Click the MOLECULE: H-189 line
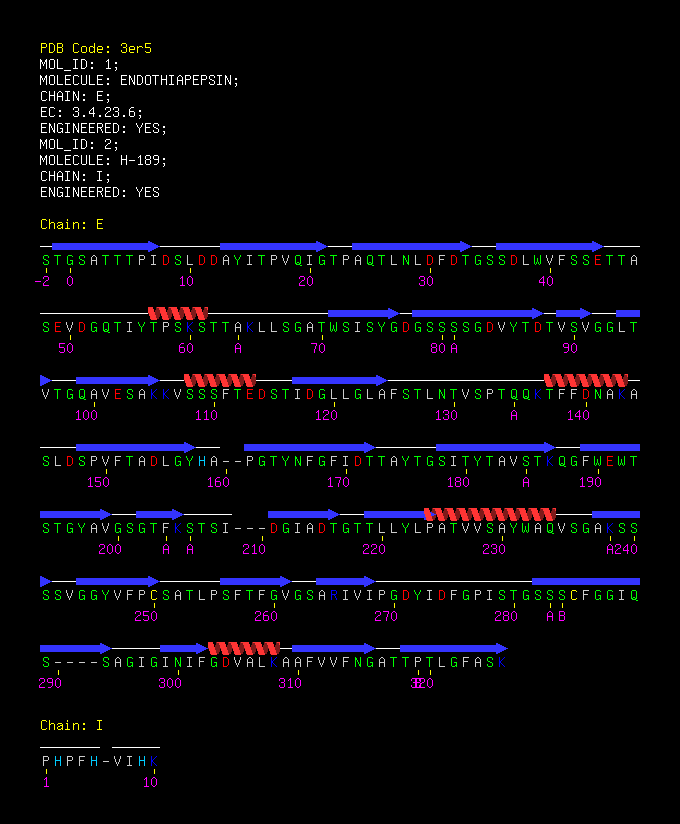680x824 pixels. click(104, 160)
